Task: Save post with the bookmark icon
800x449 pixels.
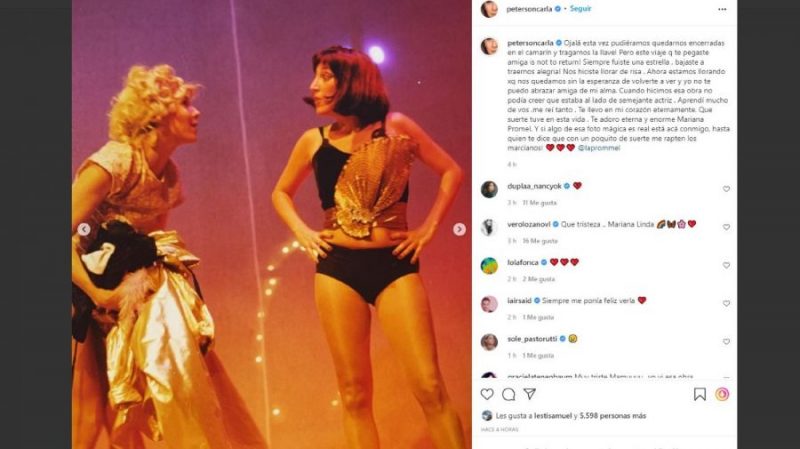Action: pos(699,394)
